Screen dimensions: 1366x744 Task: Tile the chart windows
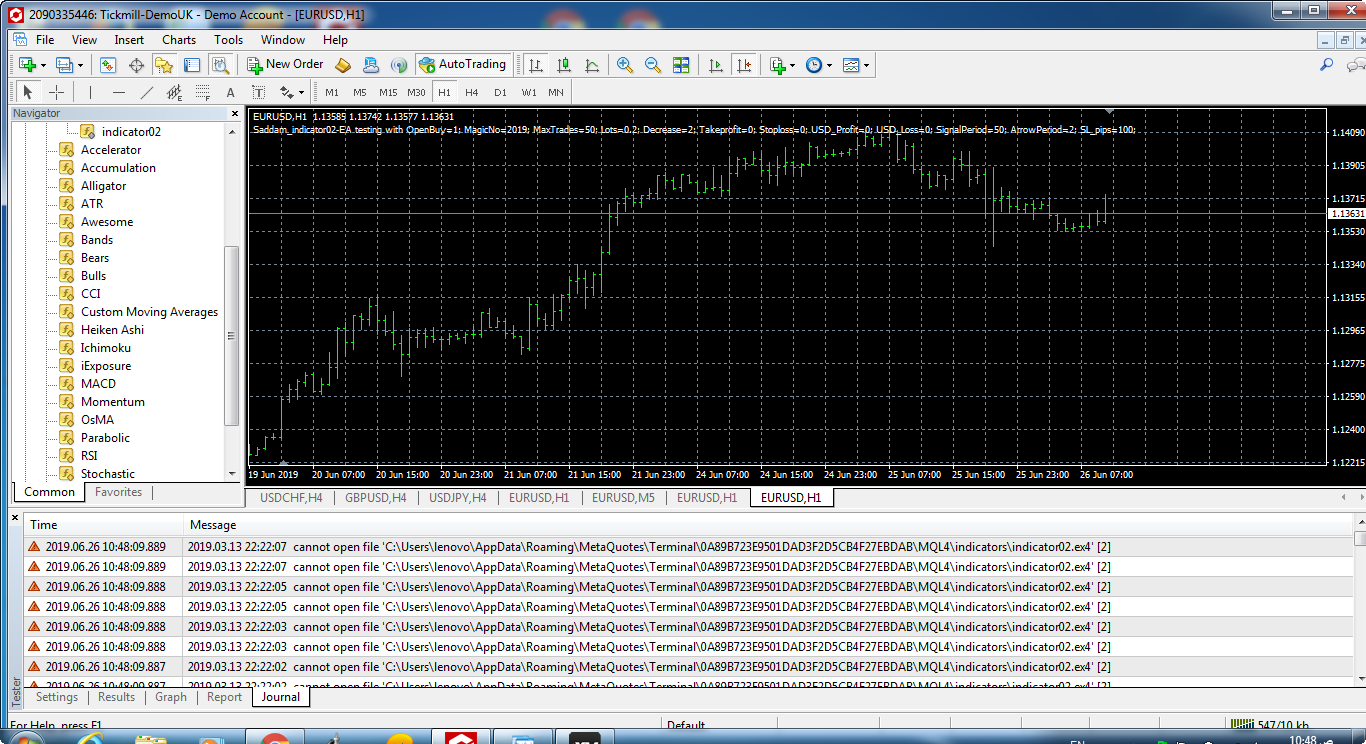coord(681,65)
